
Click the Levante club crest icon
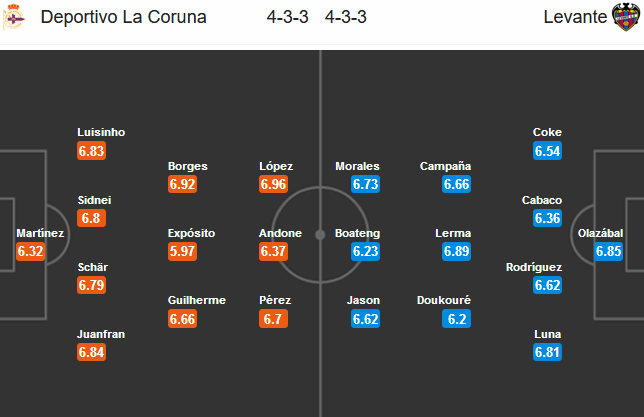[x=624, y=17]
